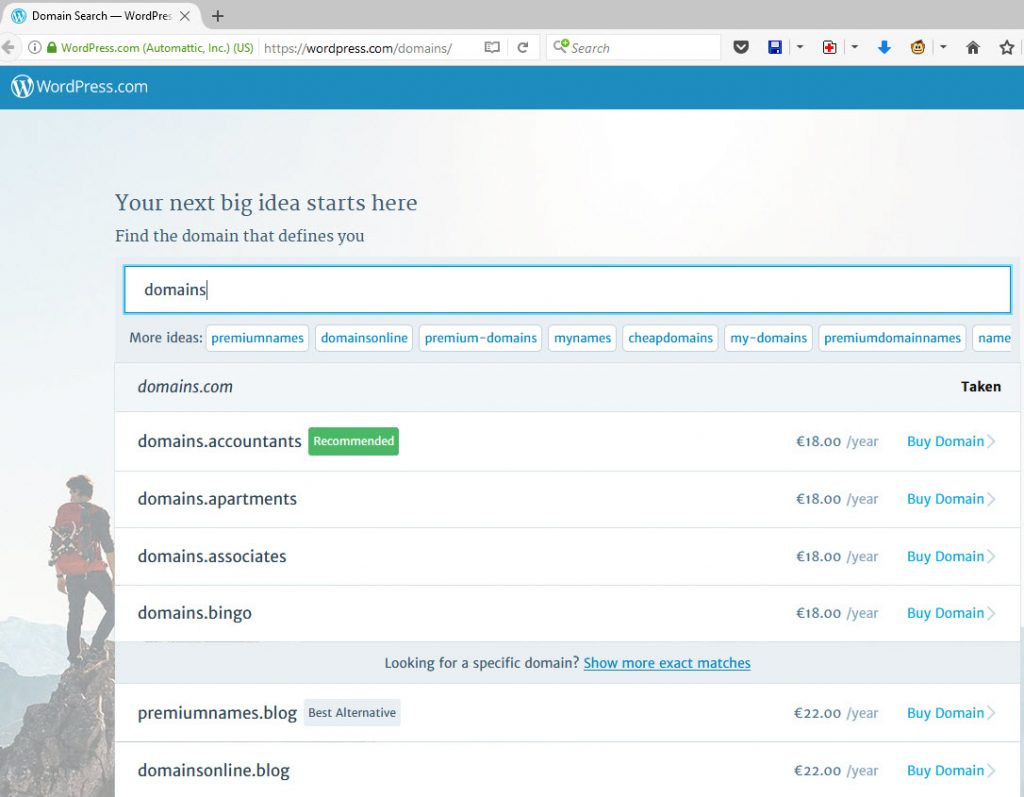This screenshot has width=1024, height=797.
Task: Buy Domain for domainsonline.blog
Action: [x=950, y=771]
